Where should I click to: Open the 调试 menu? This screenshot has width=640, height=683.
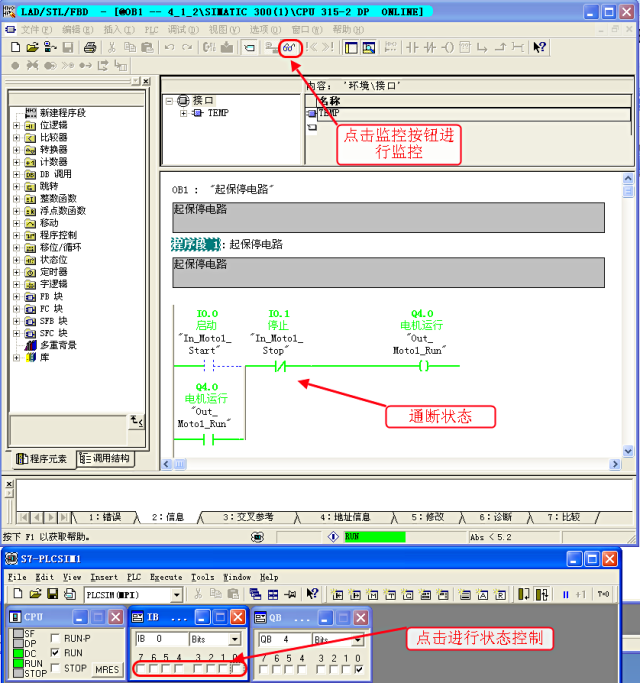click(183, 30)
